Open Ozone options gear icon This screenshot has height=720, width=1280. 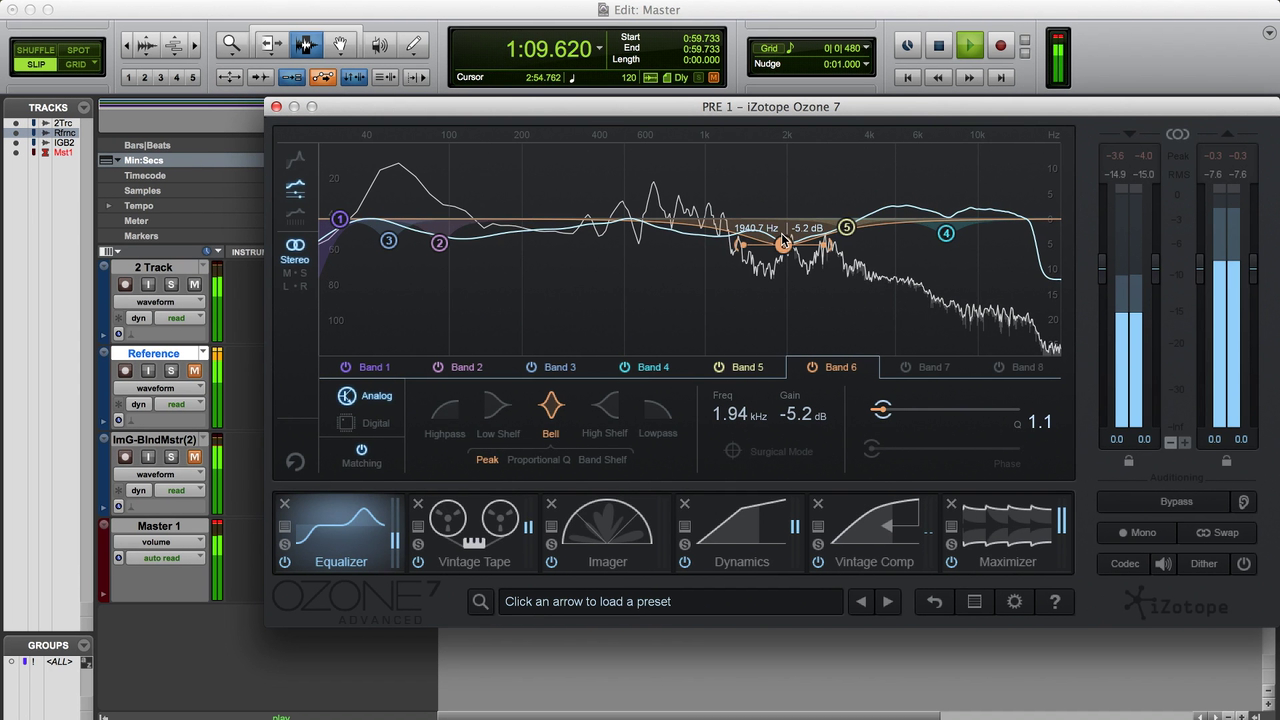coord(1014,601)
